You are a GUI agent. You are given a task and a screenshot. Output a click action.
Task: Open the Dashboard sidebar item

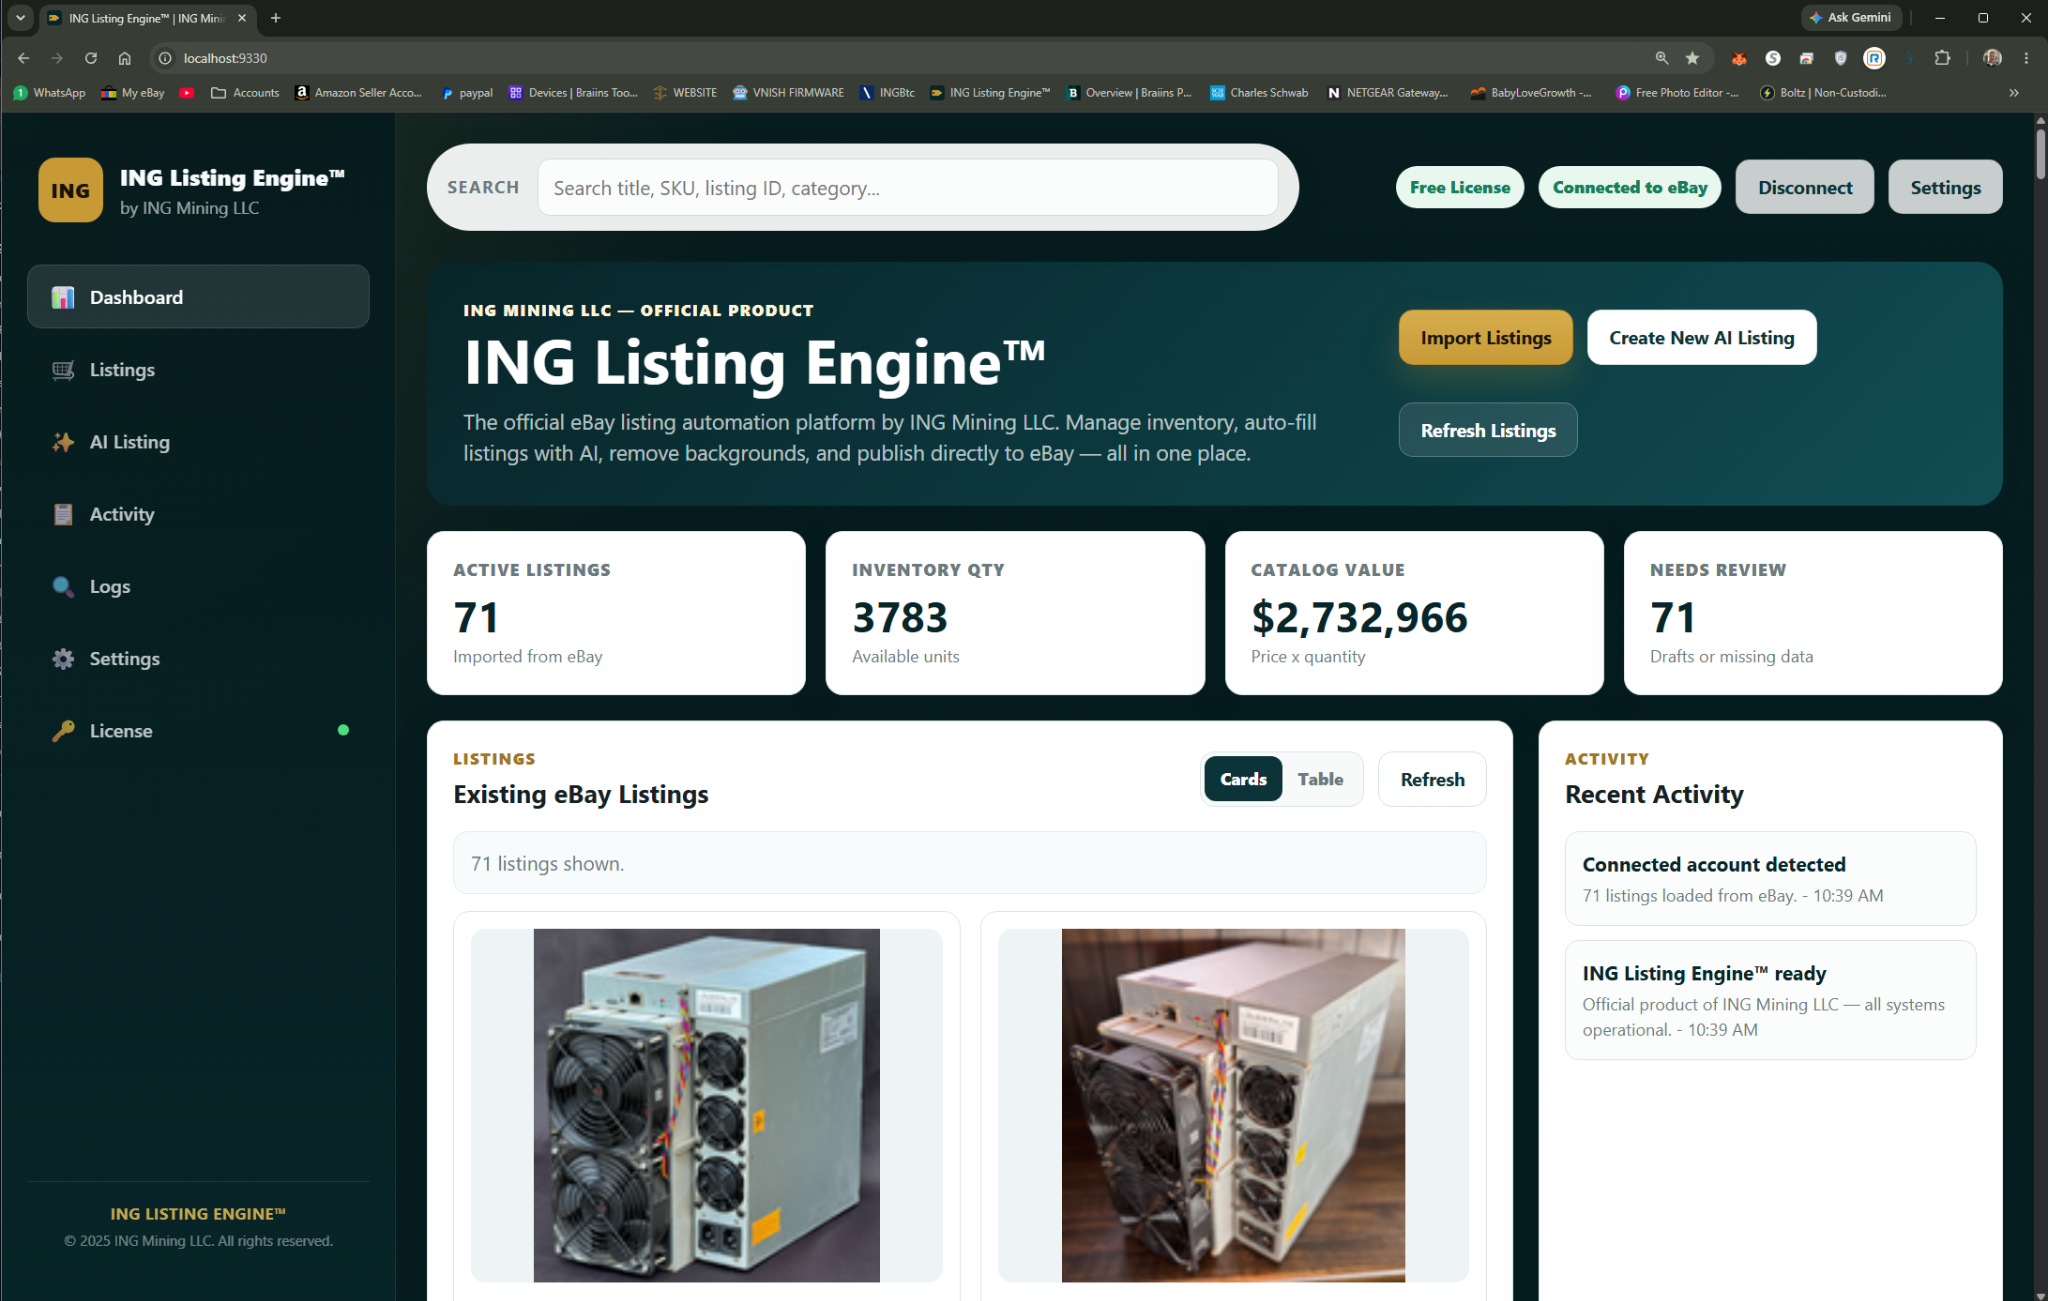coord(198,297)
